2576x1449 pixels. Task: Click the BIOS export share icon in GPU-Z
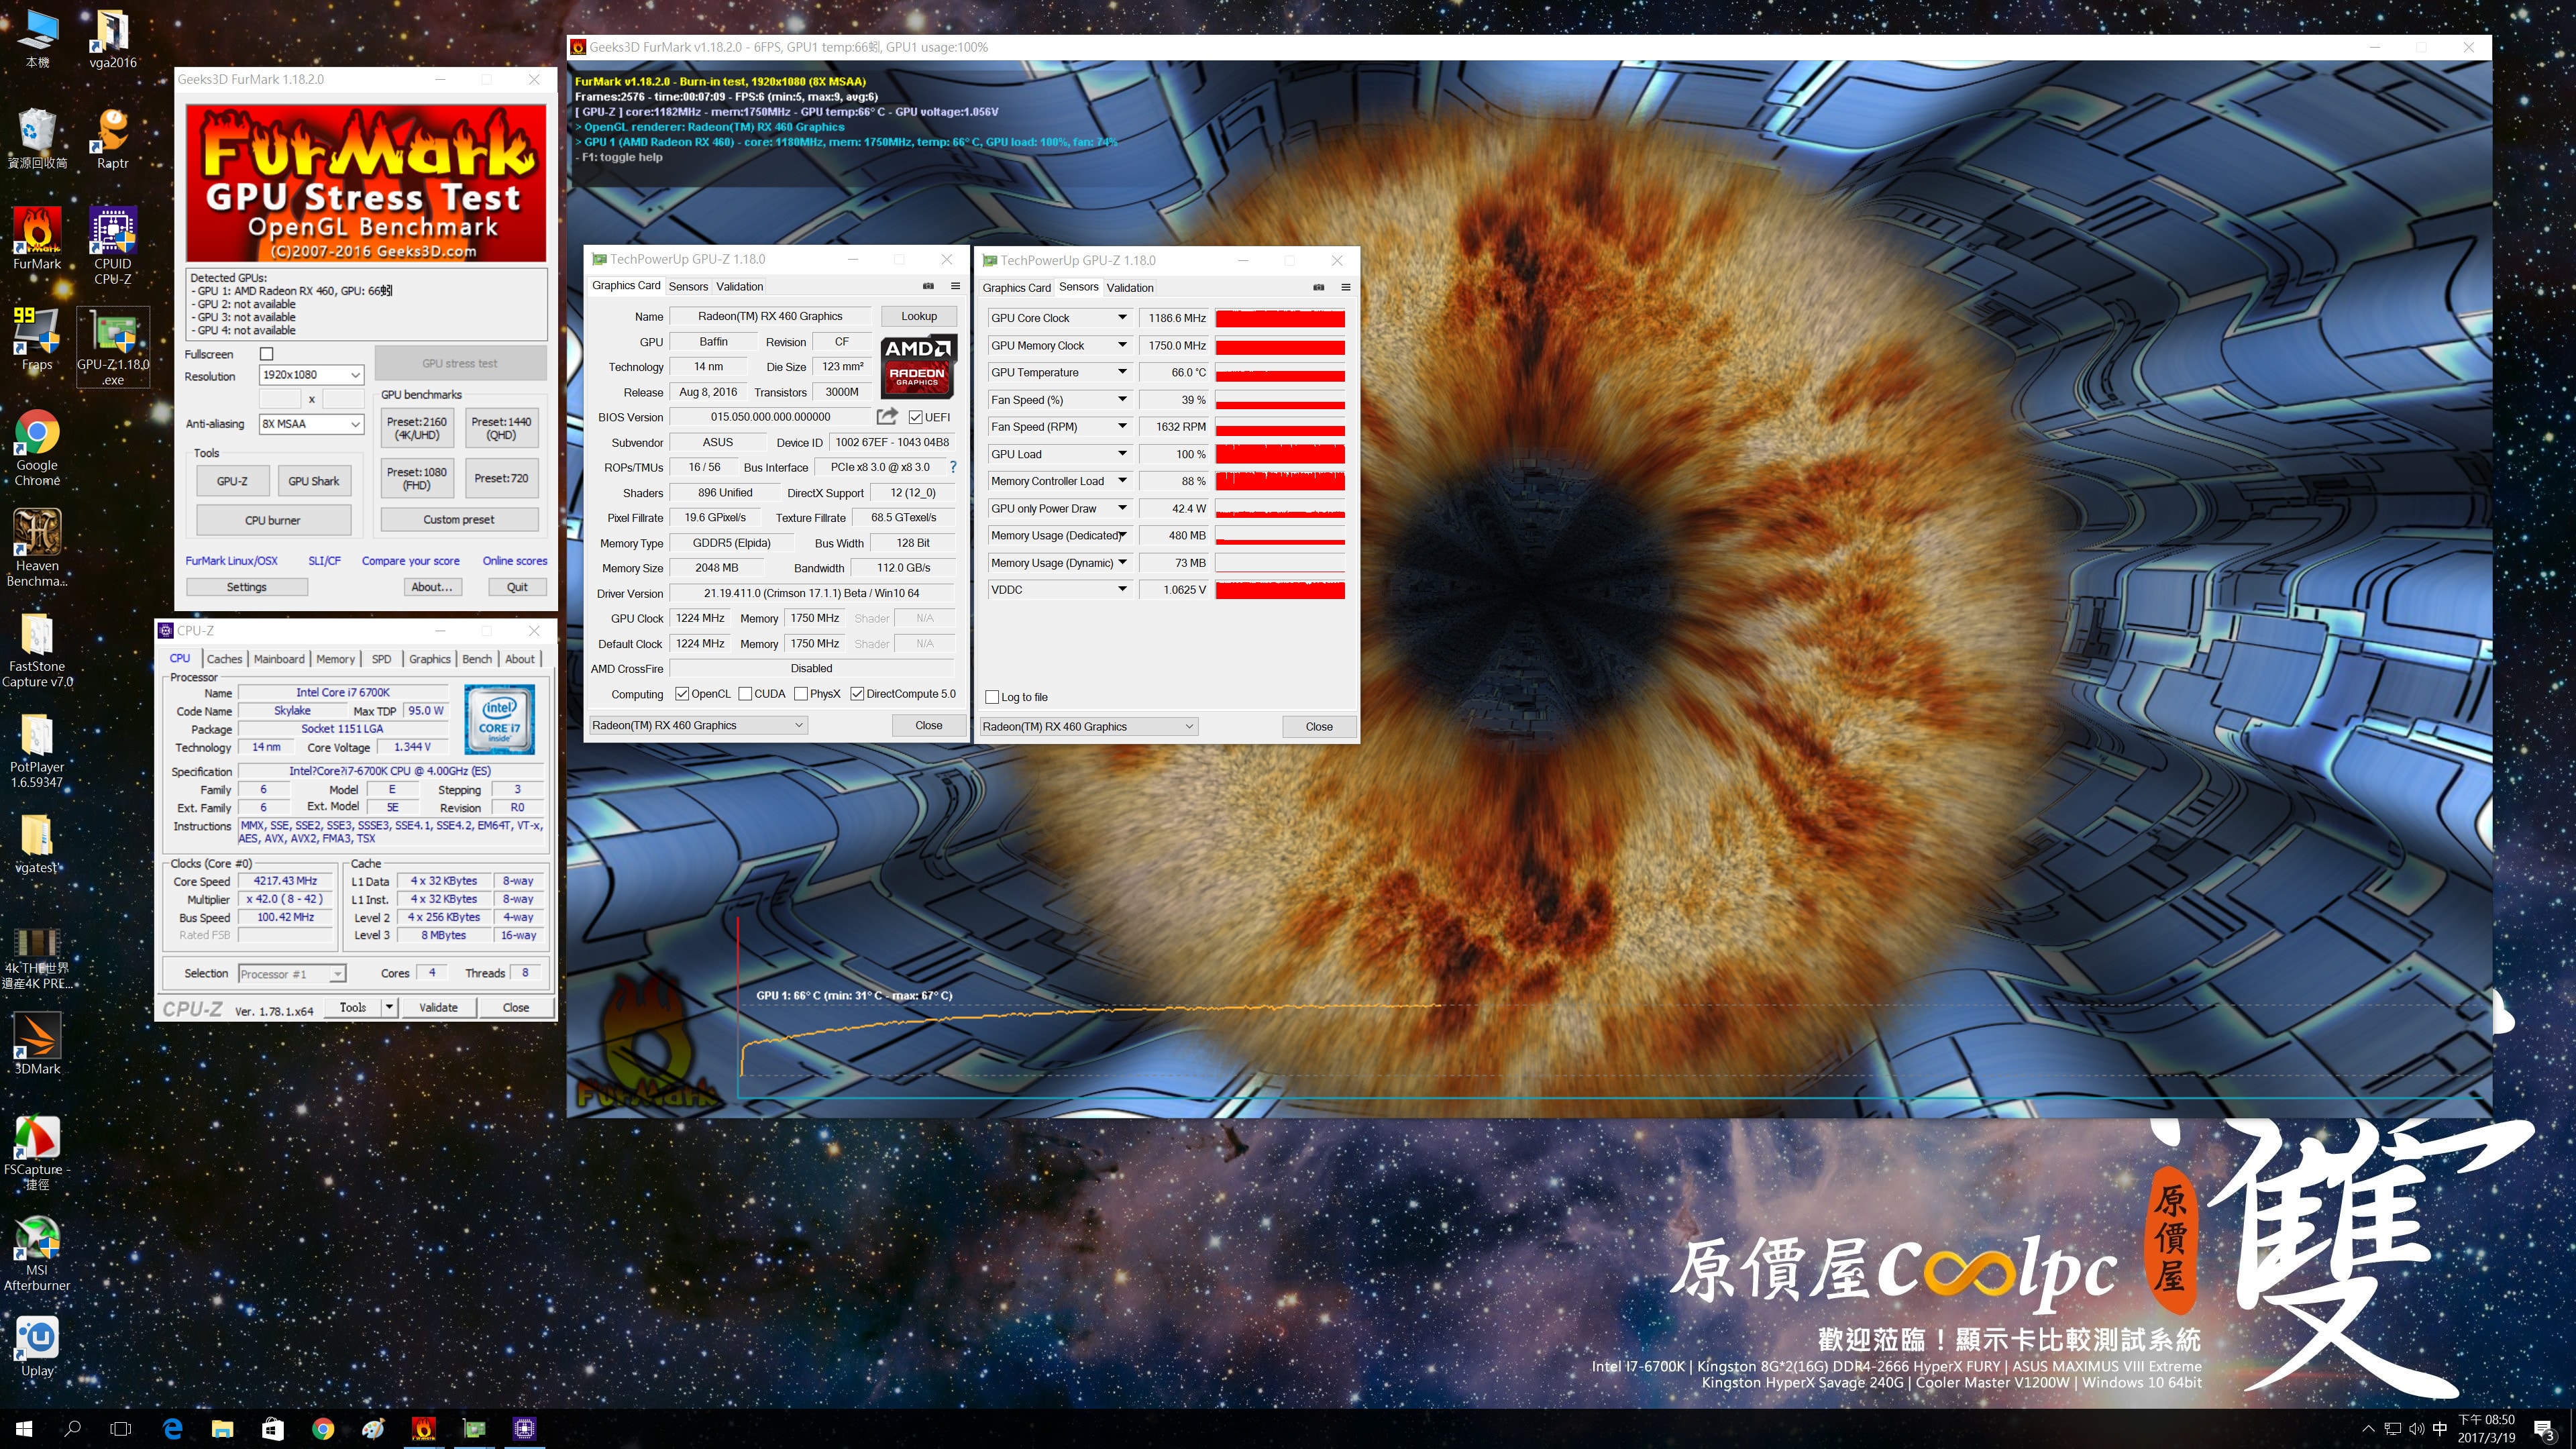887,416
